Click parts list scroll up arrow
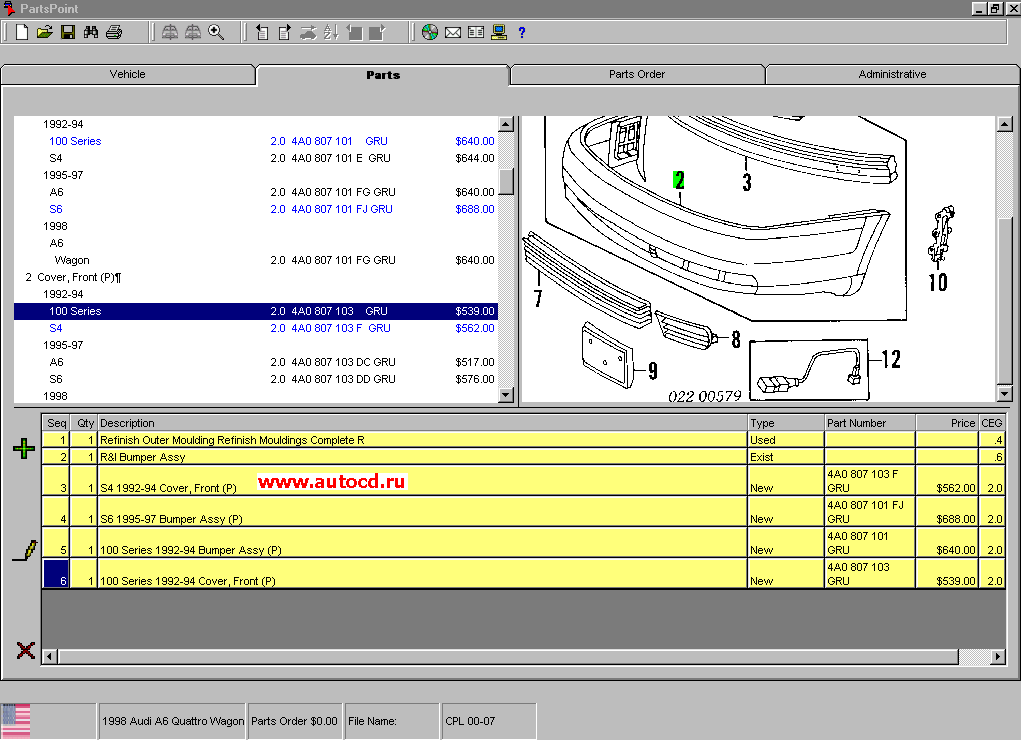 pyautogui.click(x=506, y=124)
